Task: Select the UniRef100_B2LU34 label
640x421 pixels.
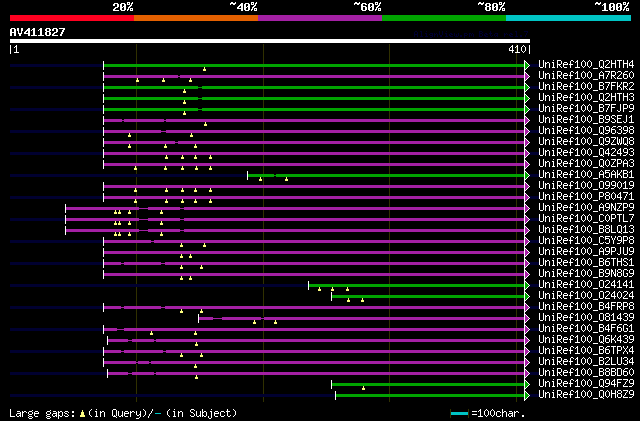Action: click(x=586, y=362)
